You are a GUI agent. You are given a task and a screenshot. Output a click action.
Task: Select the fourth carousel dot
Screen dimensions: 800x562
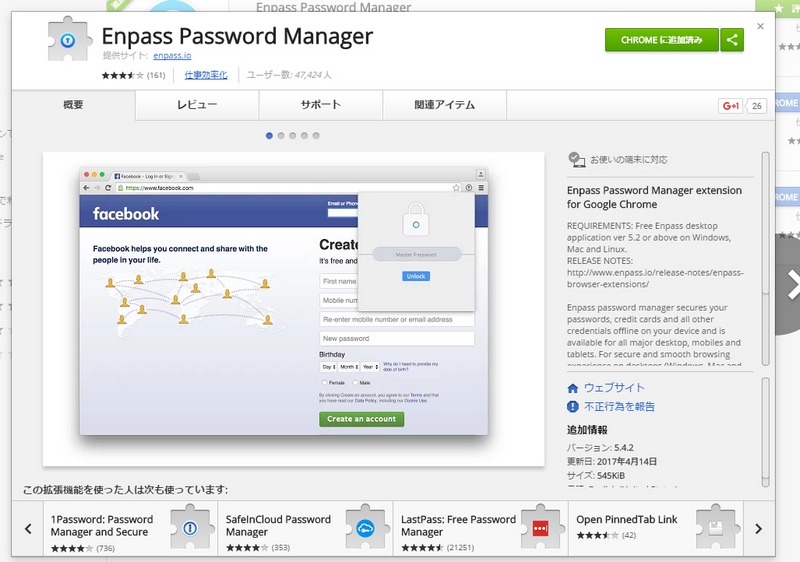(304, 136)
